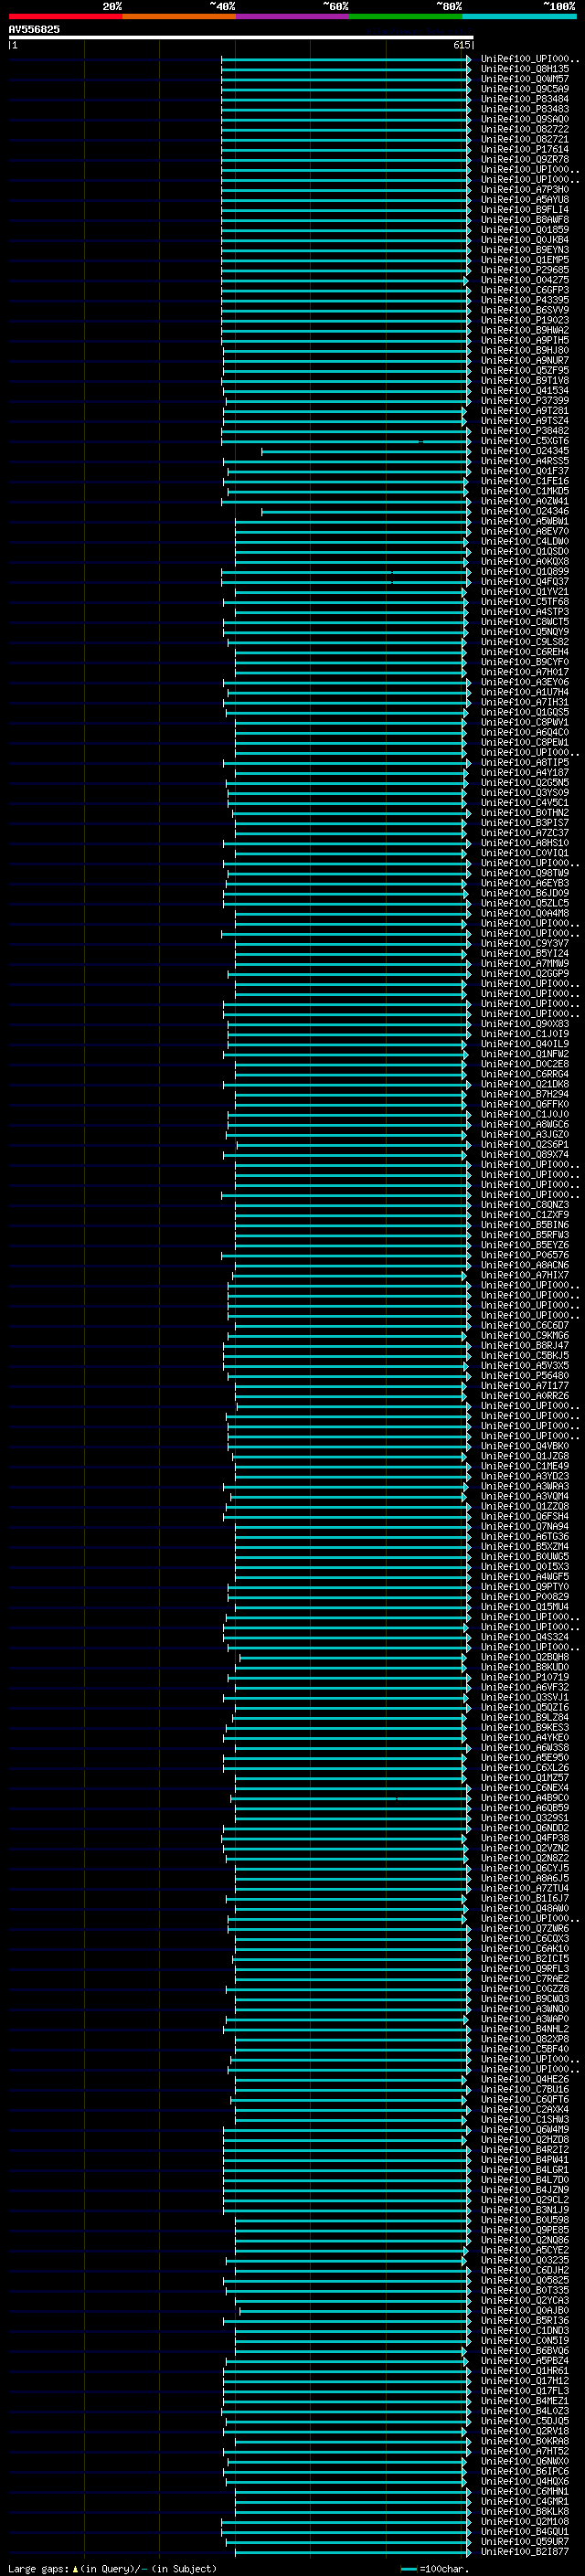This screenshot has height=2576, width=585.
Task: Open hit UniRef100_Q8H135
Action: tap(525, 69)
